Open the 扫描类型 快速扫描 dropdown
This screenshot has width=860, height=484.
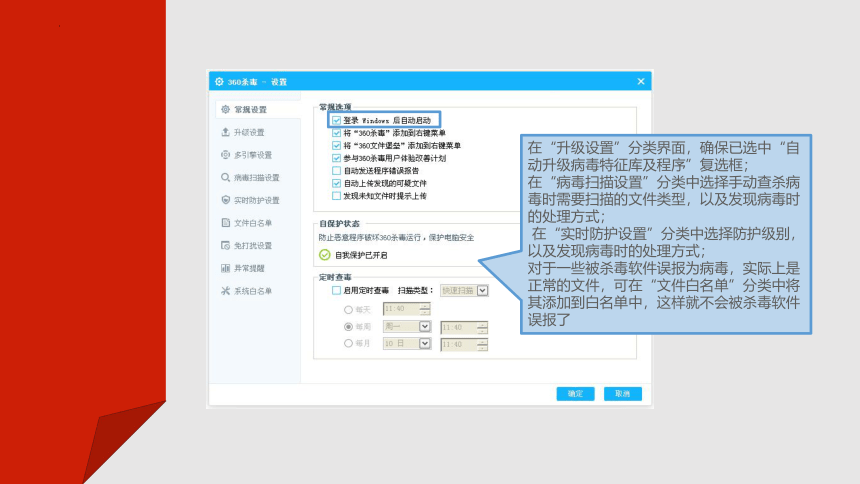[x=482, y=290]
